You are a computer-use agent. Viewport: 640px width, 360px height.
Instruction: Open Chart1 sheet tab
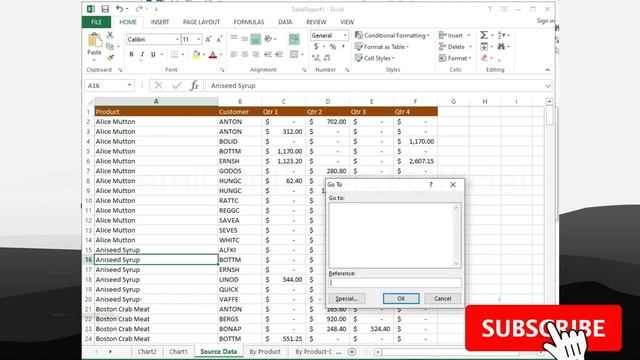178,351
